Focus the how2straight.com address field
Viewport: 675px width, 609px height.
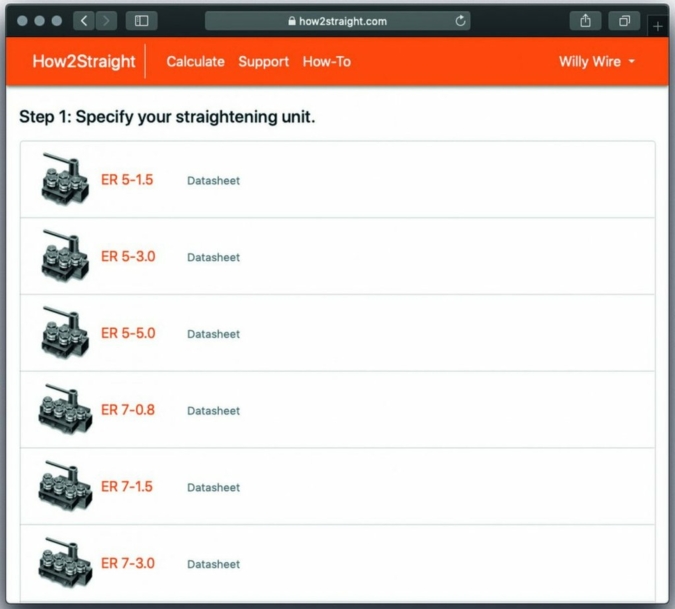pos(338,21)
